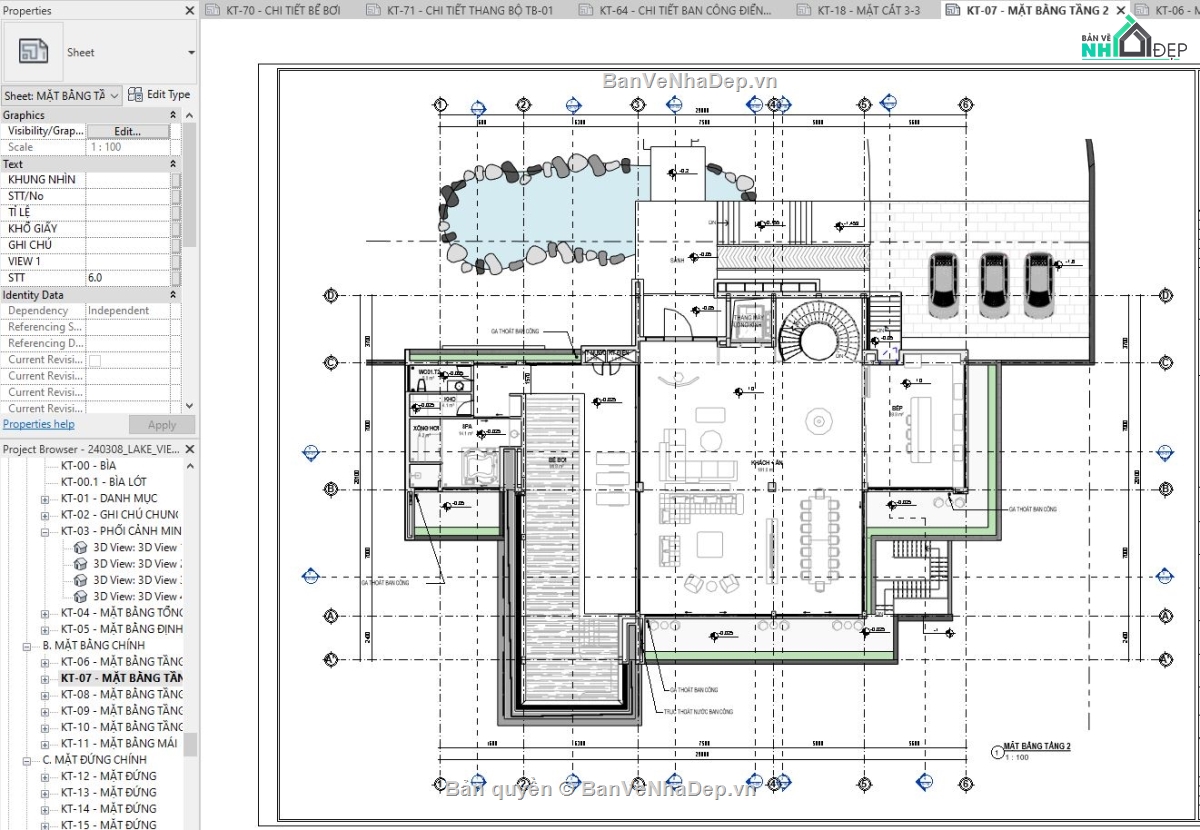Select KT-10 - MẶT BẰNG TẦNG sheet
This screenshot has width=1200, height=830.
pyautogui.click(x=121, y=727)
